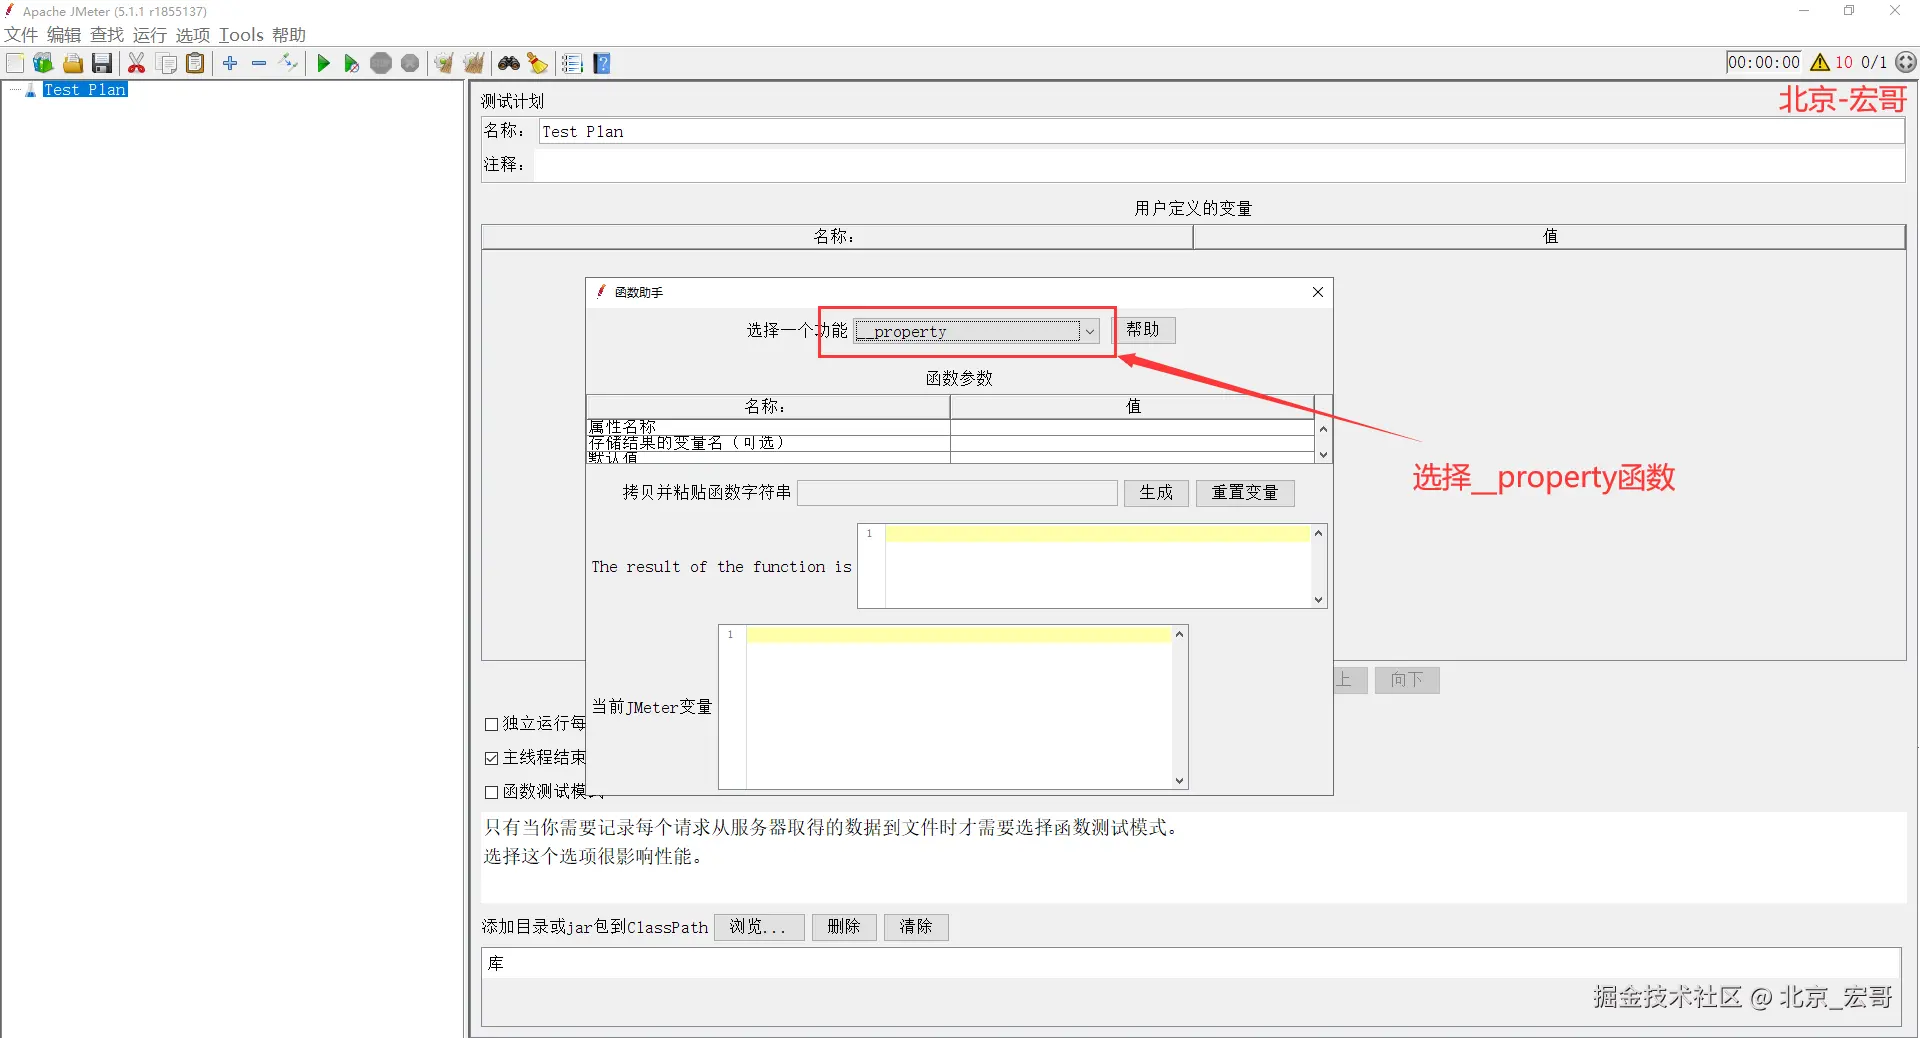This screenshot has width=1920, height=1038.
Task: Click the 生成 button
Action: [x=1156, y=493]
